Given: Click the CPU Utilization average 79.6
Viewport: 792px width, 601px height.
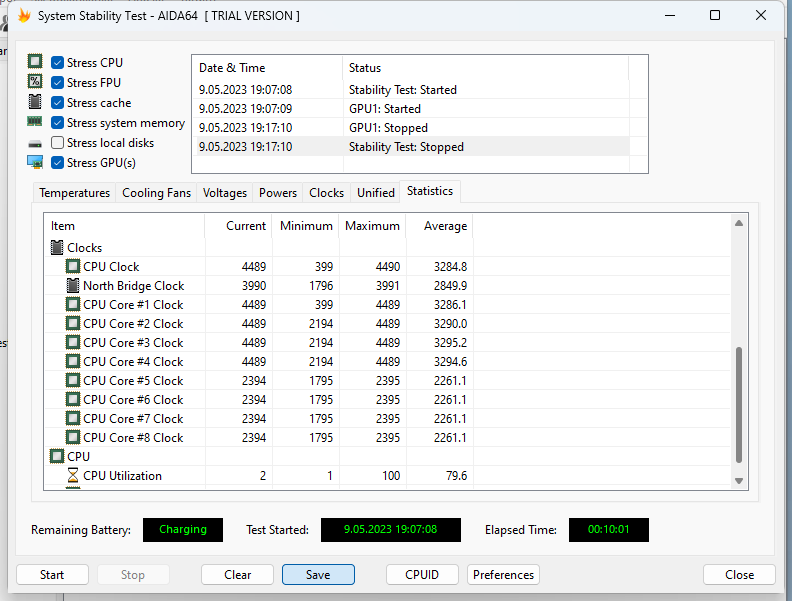Looking at the screenshot, I should pos(457,476).
